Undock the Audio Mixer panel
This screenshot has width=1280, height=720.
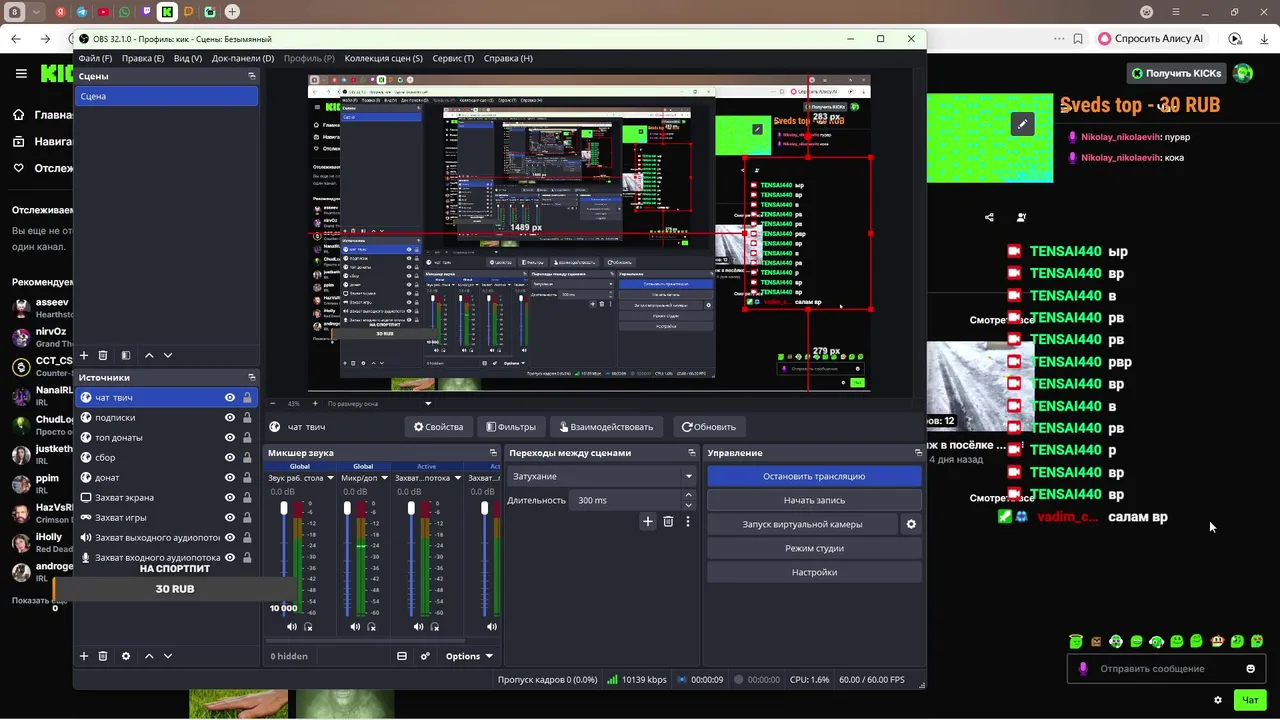click(493, 453)
